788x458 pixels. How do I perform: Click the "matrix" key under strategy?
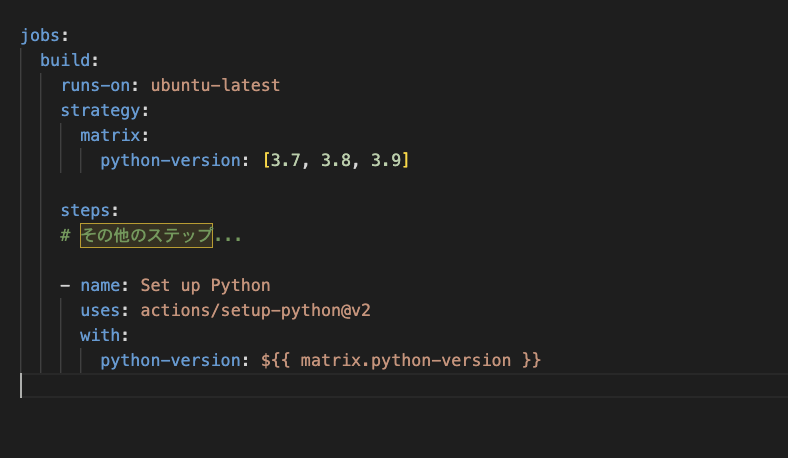point(110,135)
